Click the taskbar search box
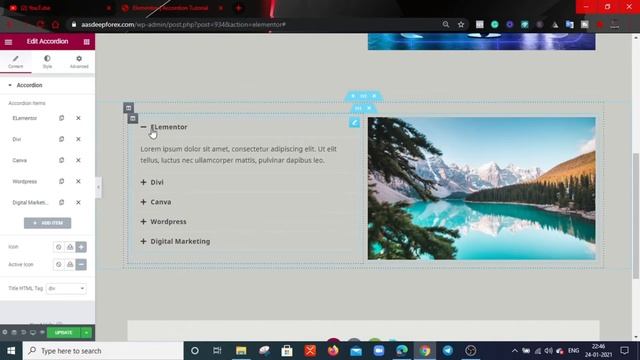This screenshot has height=360, width=640. (x=103, y=351)
